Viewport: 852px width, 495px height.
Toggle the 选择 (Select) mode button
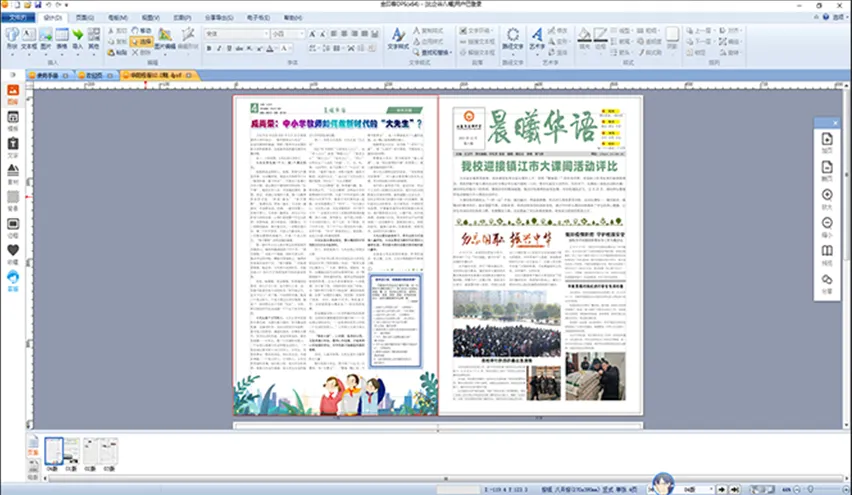pos(141,42)
